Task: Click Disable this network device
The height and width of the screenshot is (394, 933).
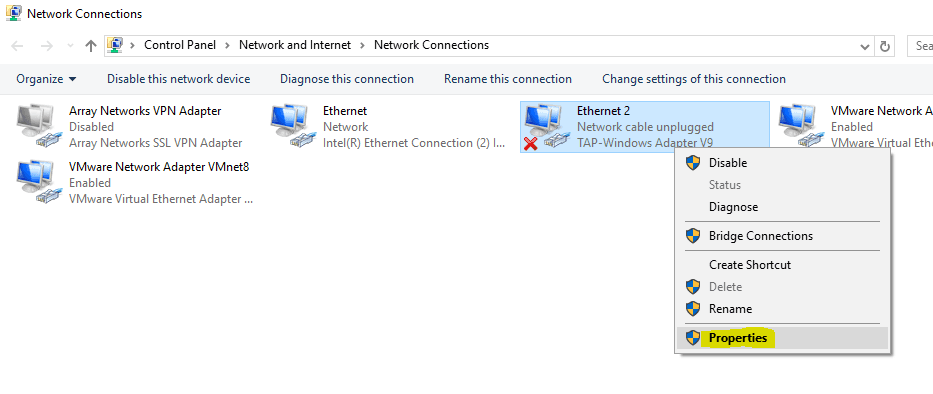Action: pyautogui.click(x=179, y=79)
